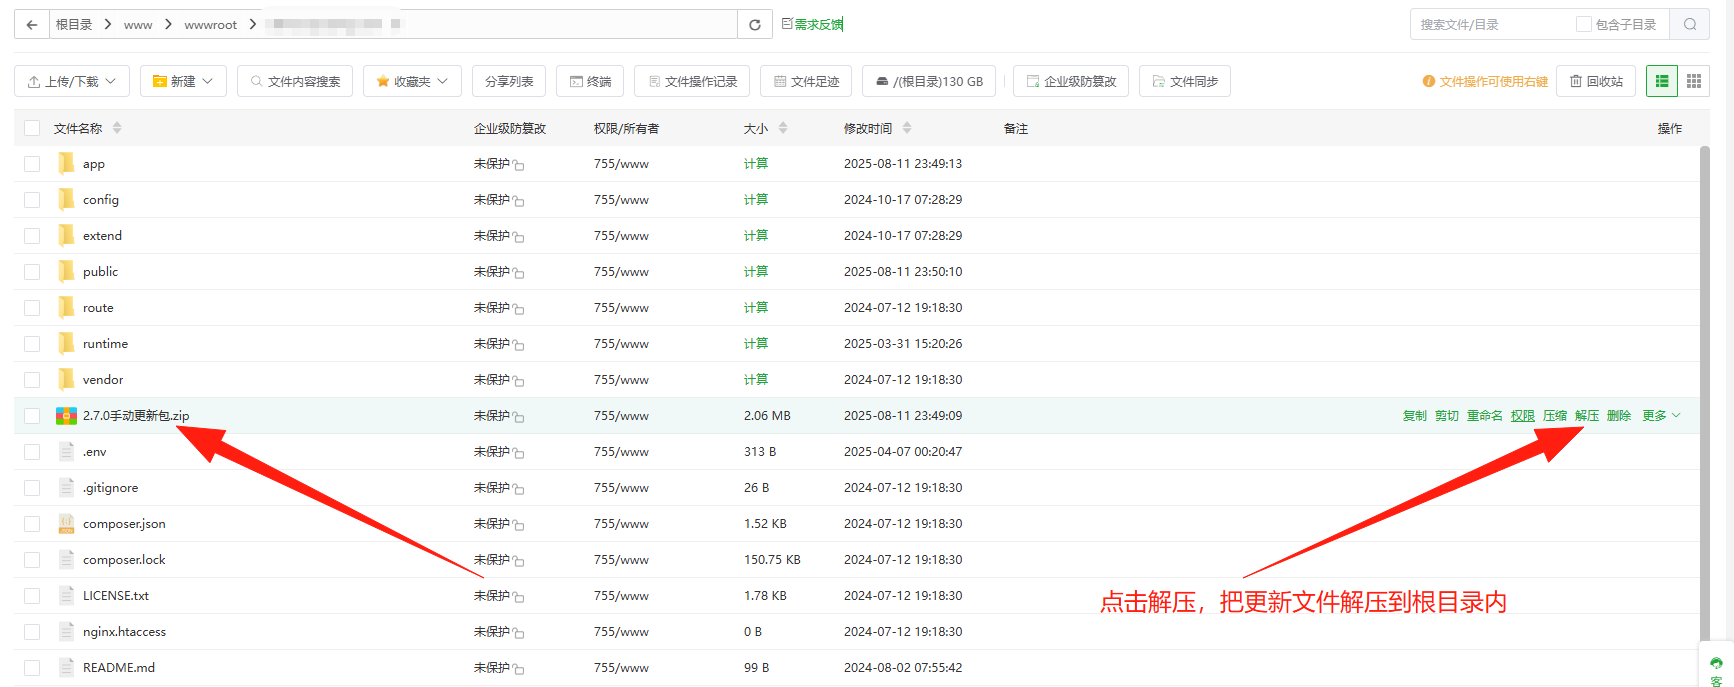The width and height of the screenshot is (1734, 687).
Task: Open the 新建 dropdown
Action: tap(183, 81)
